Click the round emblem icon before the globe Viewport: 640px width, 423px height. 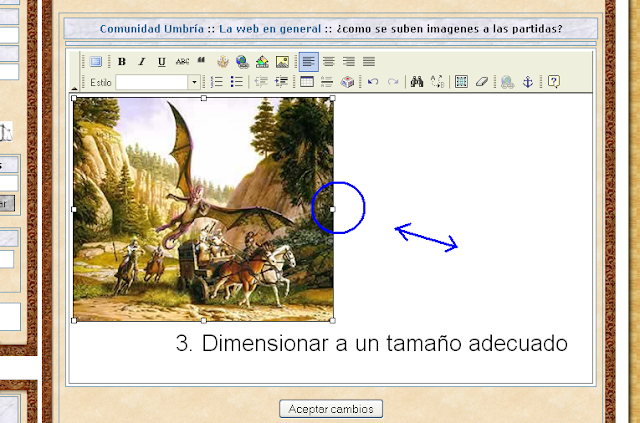pyautogui.click(x=223, y=62)
